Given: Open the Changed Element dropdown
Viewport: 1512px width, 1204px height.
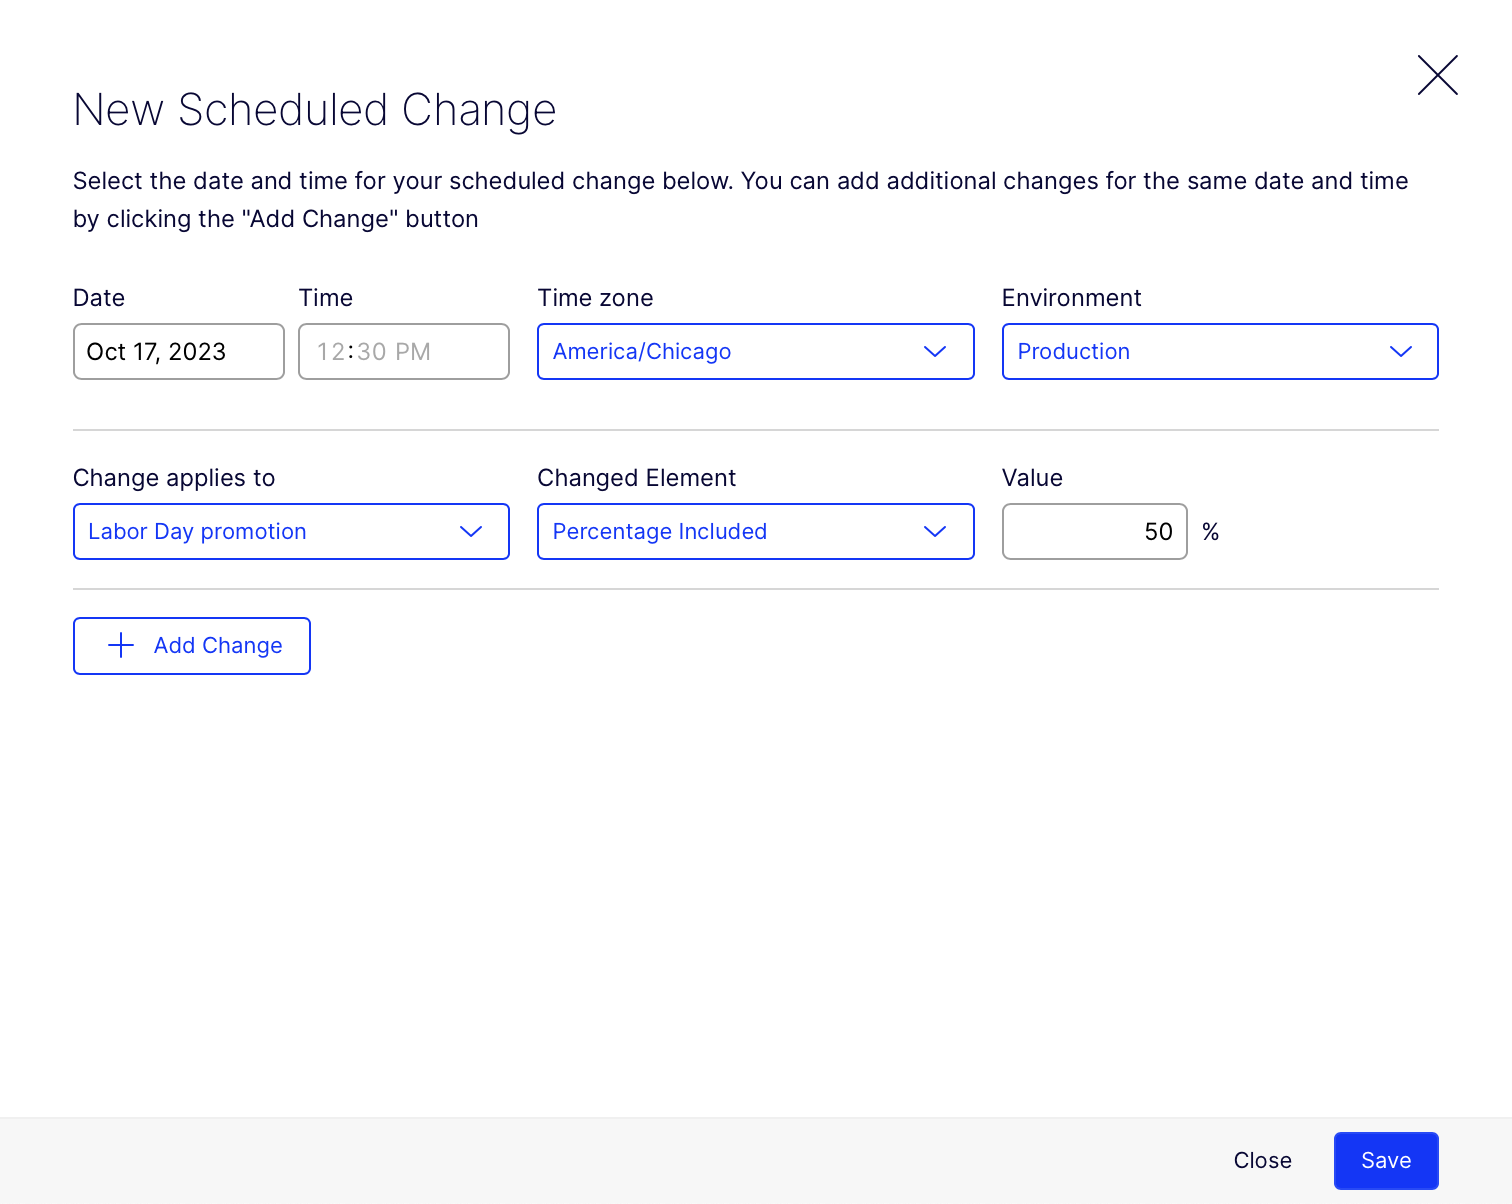Looking at the screenshot, I should coord(755,531).
